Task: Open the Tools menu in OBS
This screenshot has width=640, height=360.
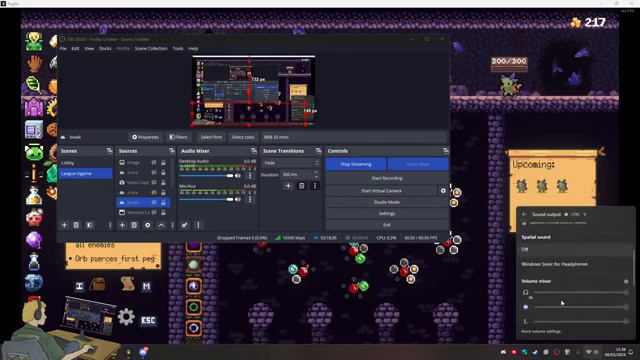Action: click(178, 49)
